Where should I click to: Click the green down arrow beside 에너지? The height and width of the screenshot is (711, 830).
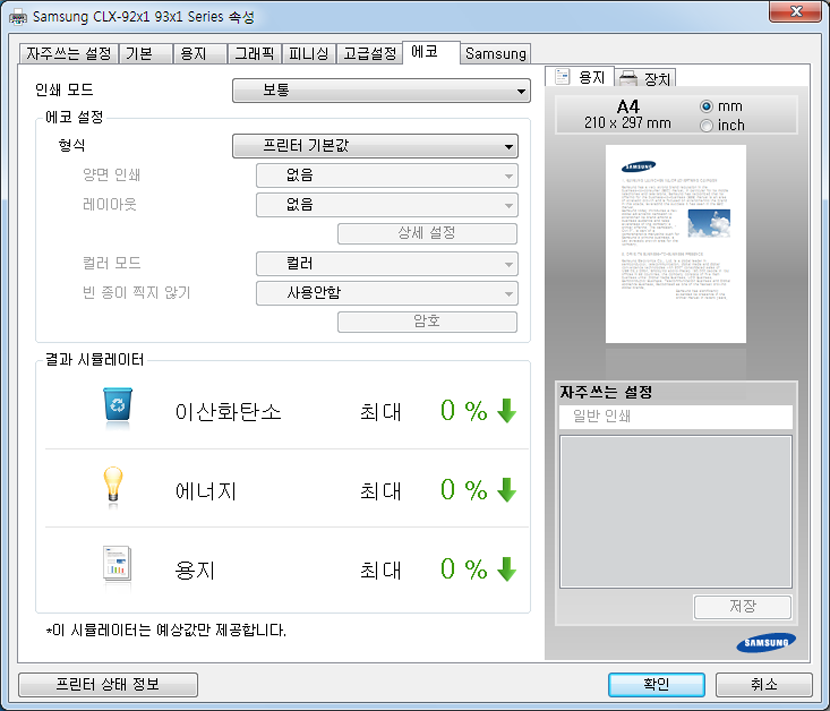pos(507,490)
